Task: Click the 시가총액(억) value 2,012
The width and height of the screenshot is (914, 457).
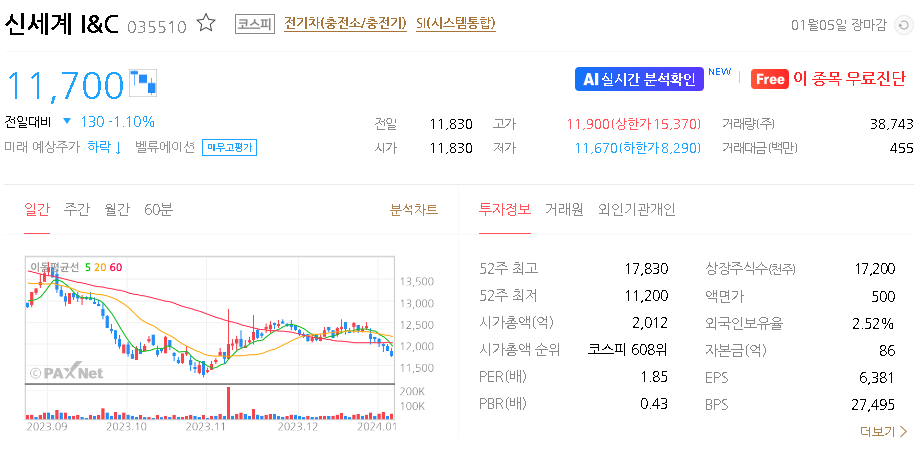Action: pos(649,322)
